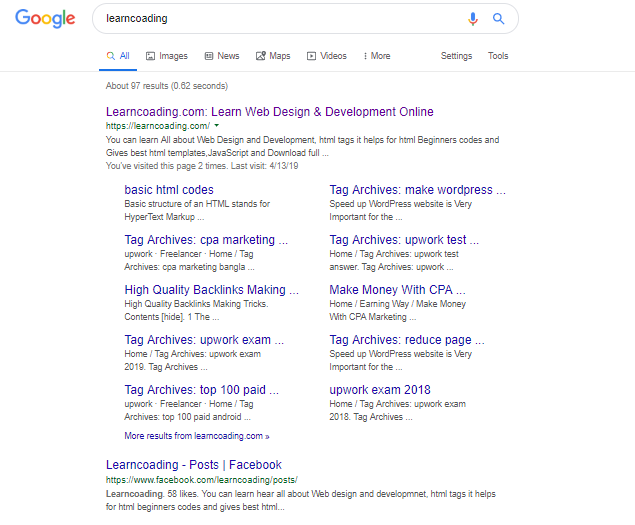
Task: Click the blue search magnifier icon
Action: (x=498, y=19)
